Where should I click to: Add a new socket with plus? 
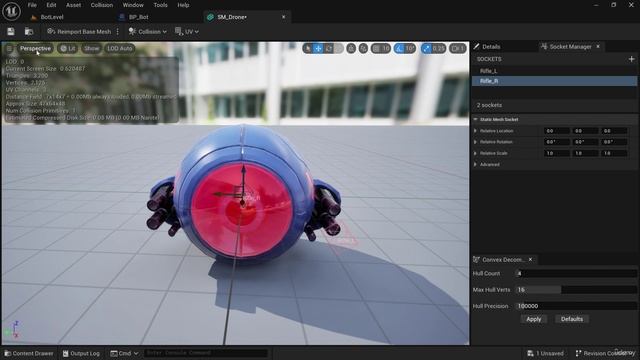(631, 59)
